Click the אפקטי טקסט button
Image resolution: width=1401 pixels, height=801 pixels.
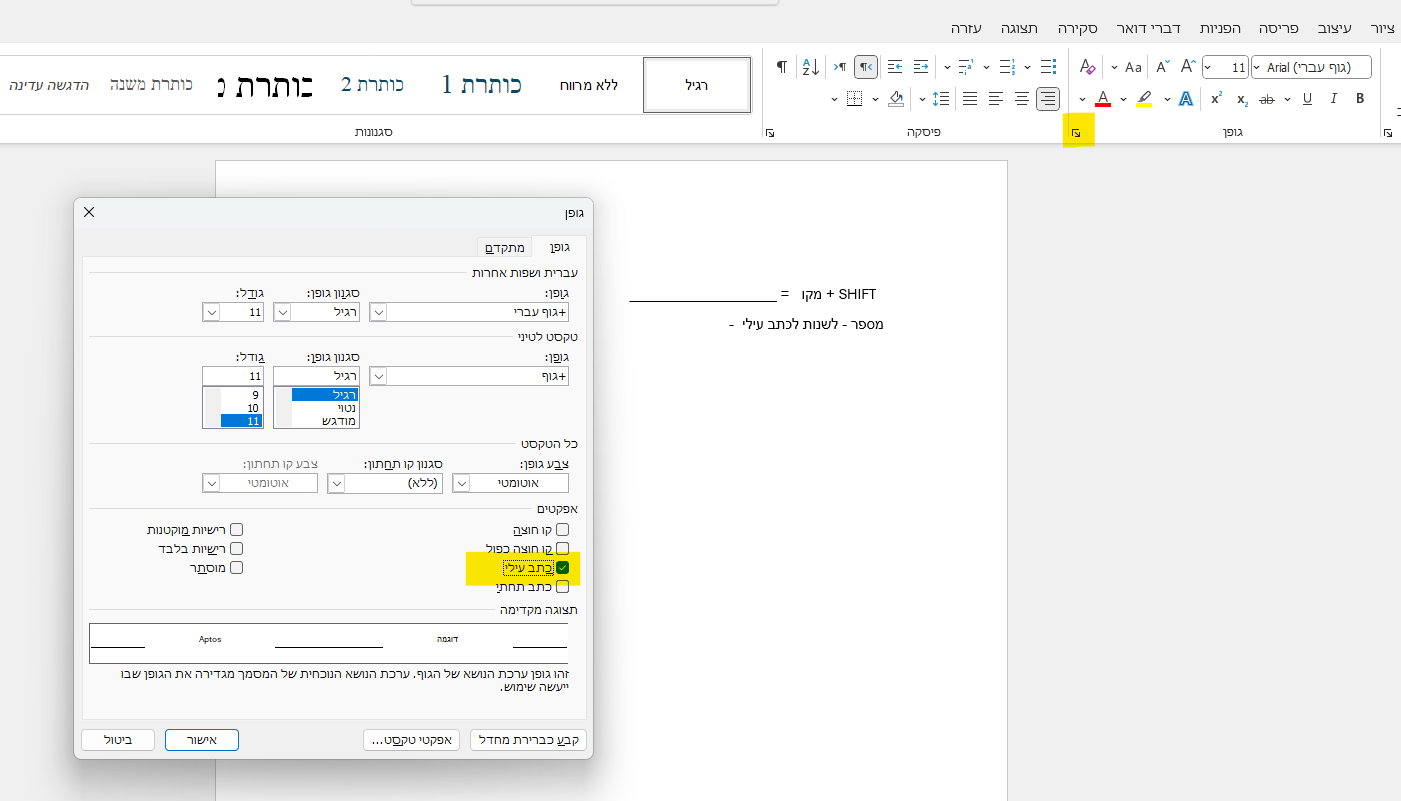tap(410, 740)
